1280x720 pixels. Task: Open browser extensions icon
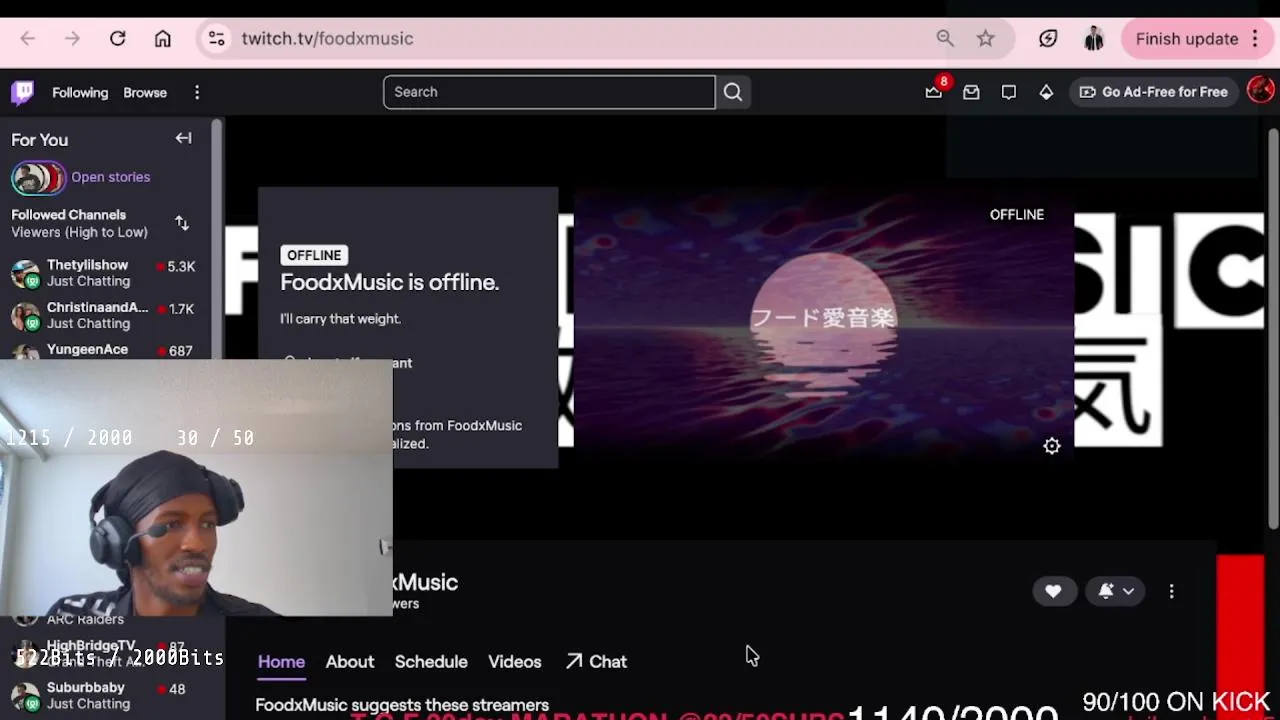1048,39
